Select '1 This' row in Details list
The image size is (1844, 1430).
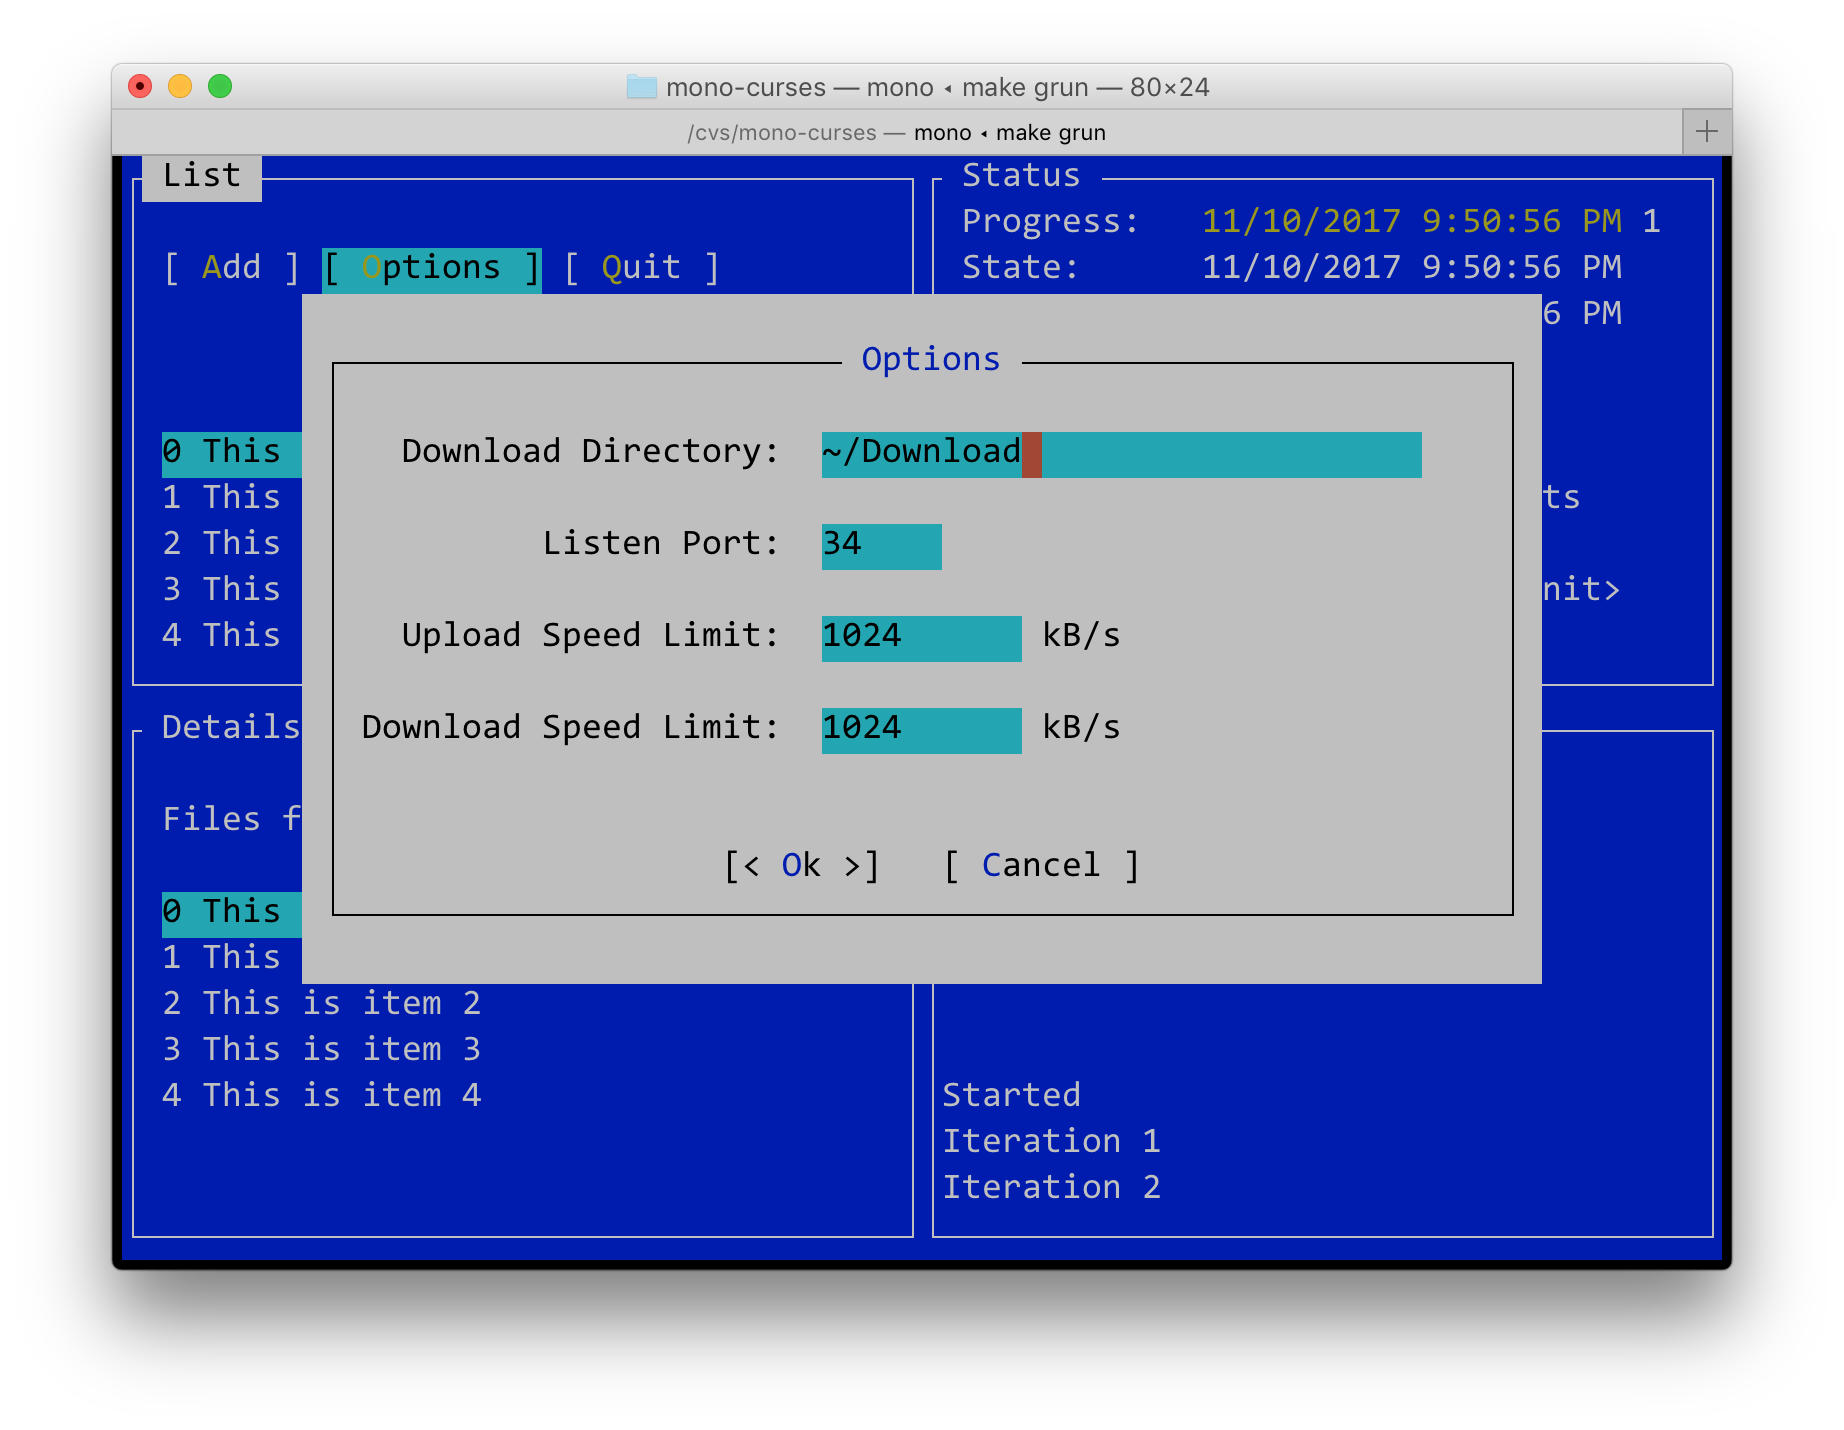pyautogui.click(x=221, y=957)
